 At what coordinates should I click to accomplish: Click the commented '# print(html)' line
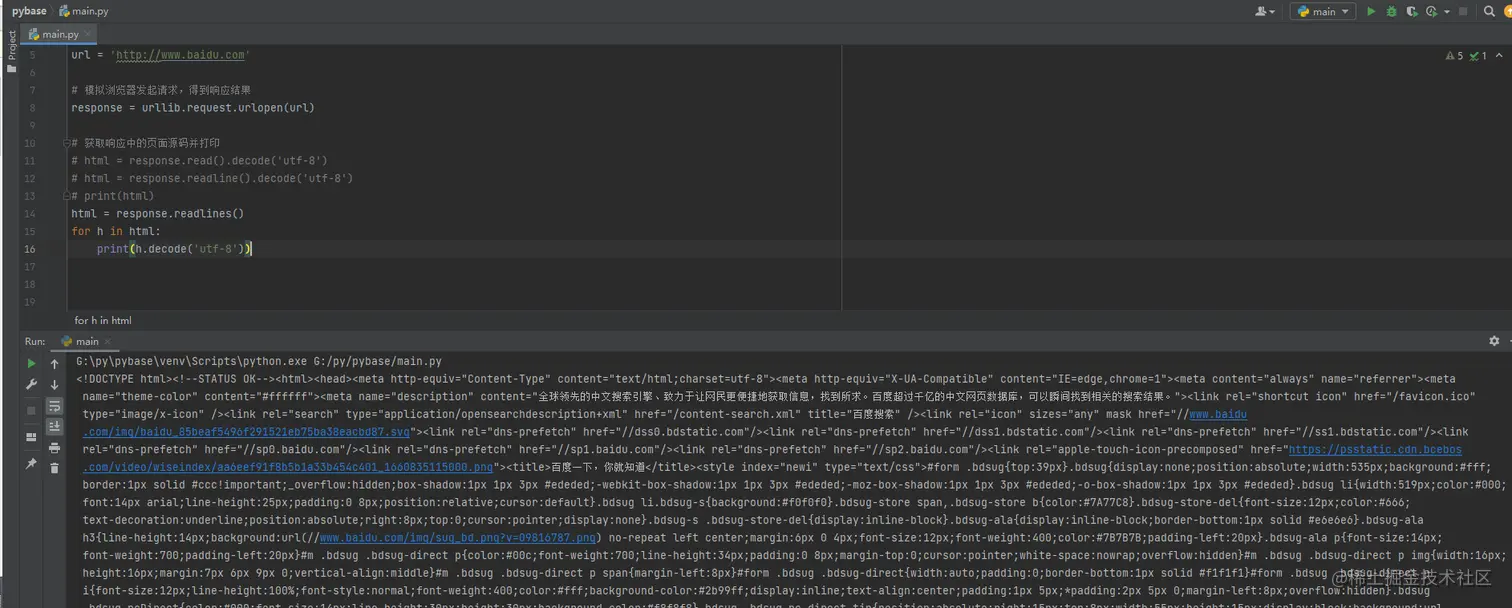[113, 196]
